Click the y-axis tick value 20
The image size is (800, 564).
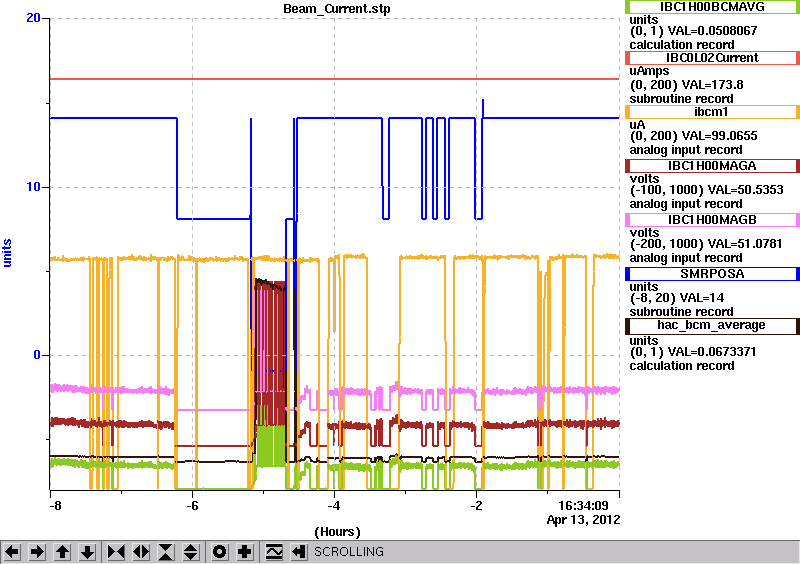[33, 18]
